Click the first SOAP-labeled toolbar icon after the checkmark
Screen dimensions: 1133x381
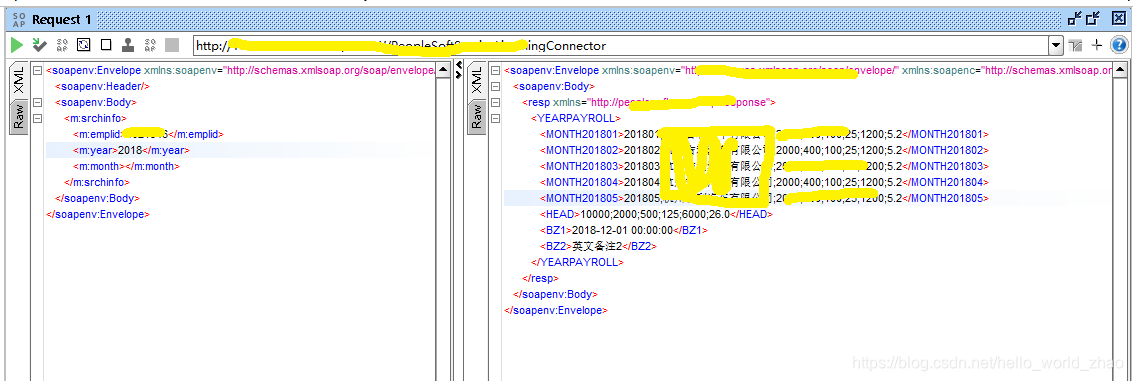pyautogui.click(x=62, y=46)
